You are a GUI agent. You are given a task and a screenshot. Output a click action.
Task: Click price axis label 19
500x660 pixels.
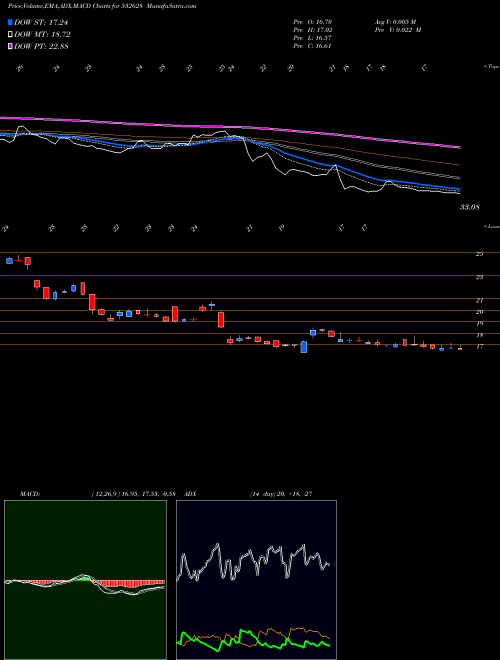point(479,324)
